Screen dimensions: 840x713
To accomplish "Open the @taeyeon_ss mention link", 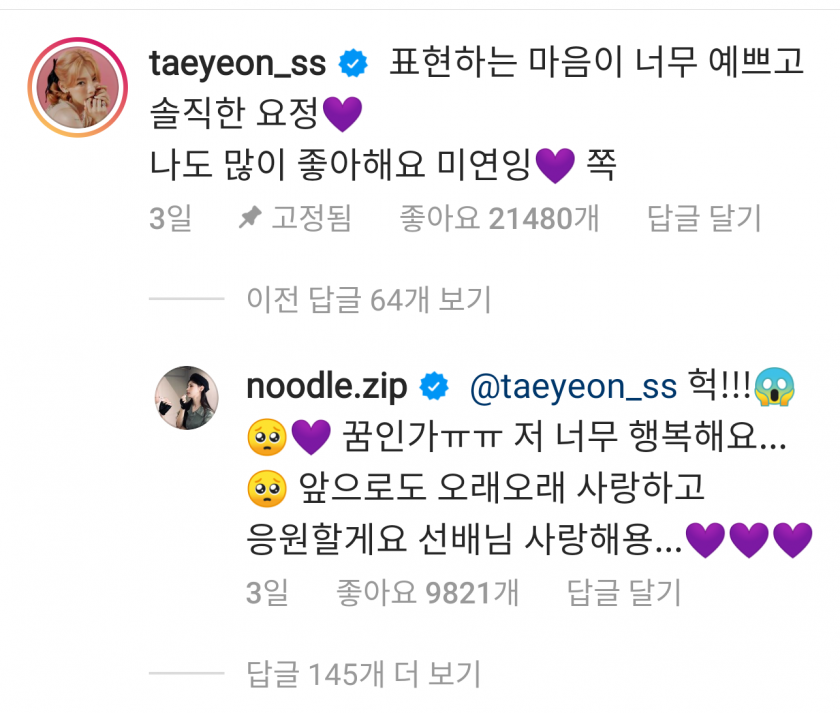I will 573,387.
